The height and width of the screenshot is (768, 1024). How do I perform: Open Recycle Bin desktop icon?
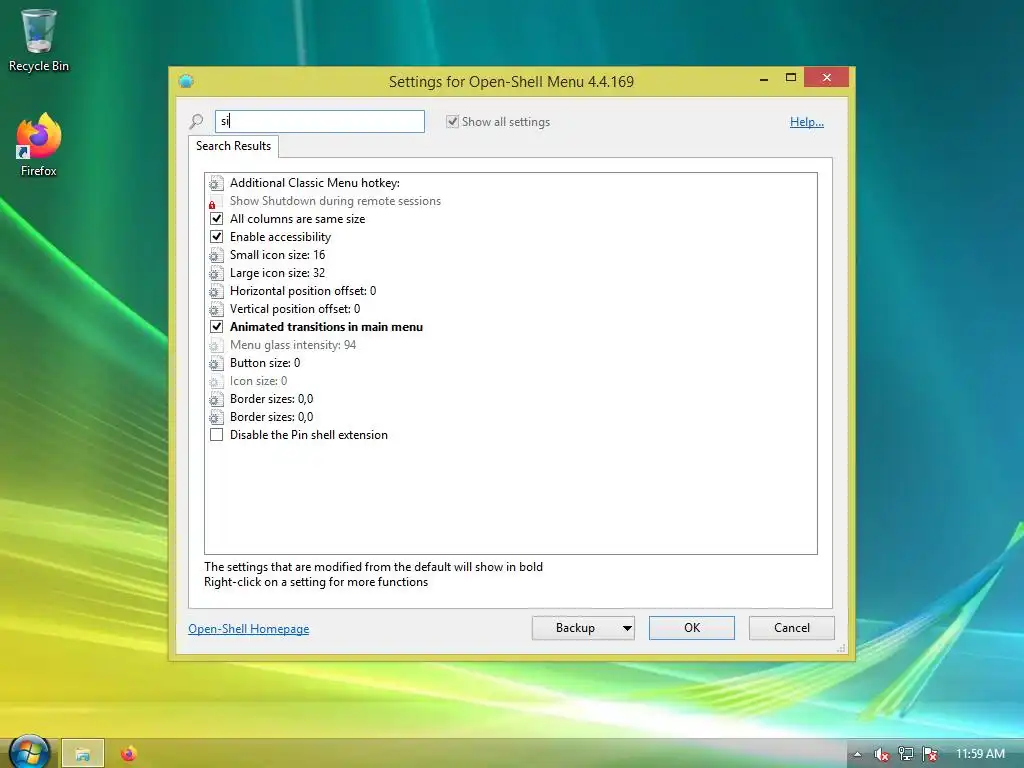point(39,39)
